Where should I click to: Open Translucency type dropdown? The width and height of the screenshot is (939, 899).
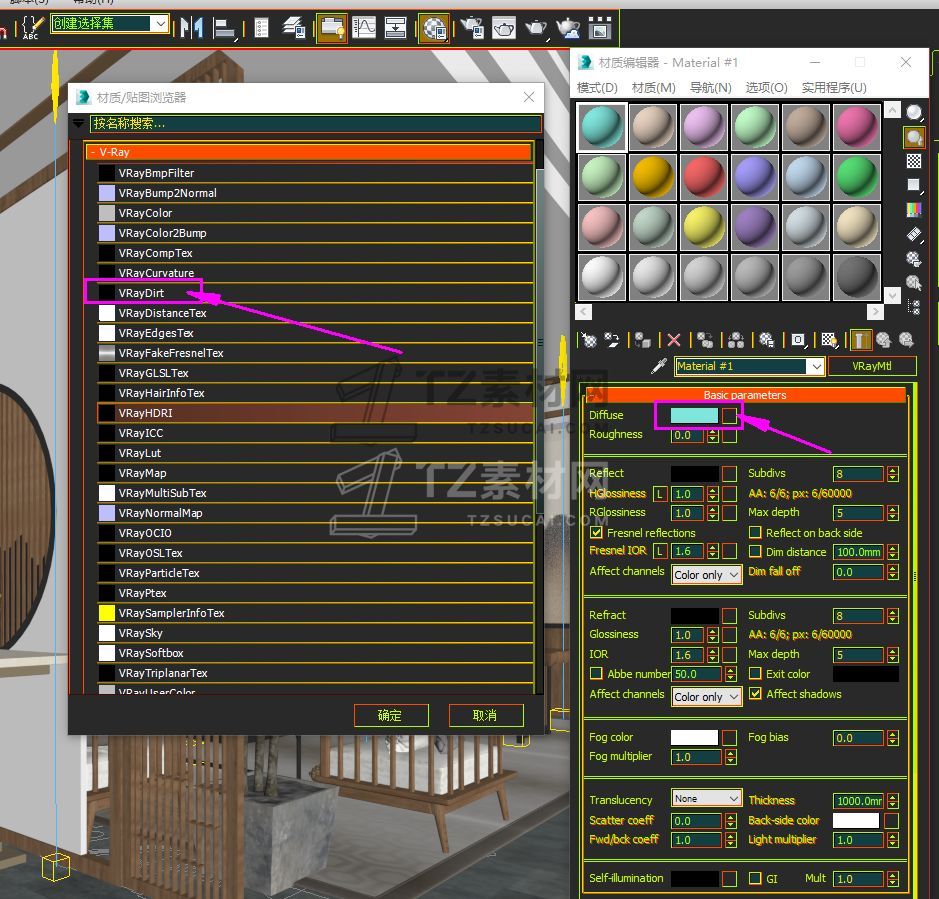point(706,799)
